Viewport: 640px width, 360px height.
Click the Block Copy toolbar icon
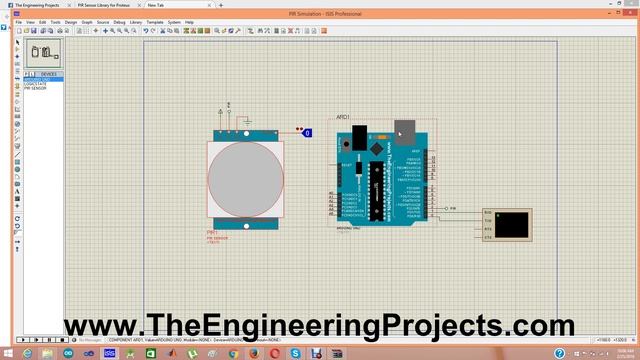(x=186, y=31)
